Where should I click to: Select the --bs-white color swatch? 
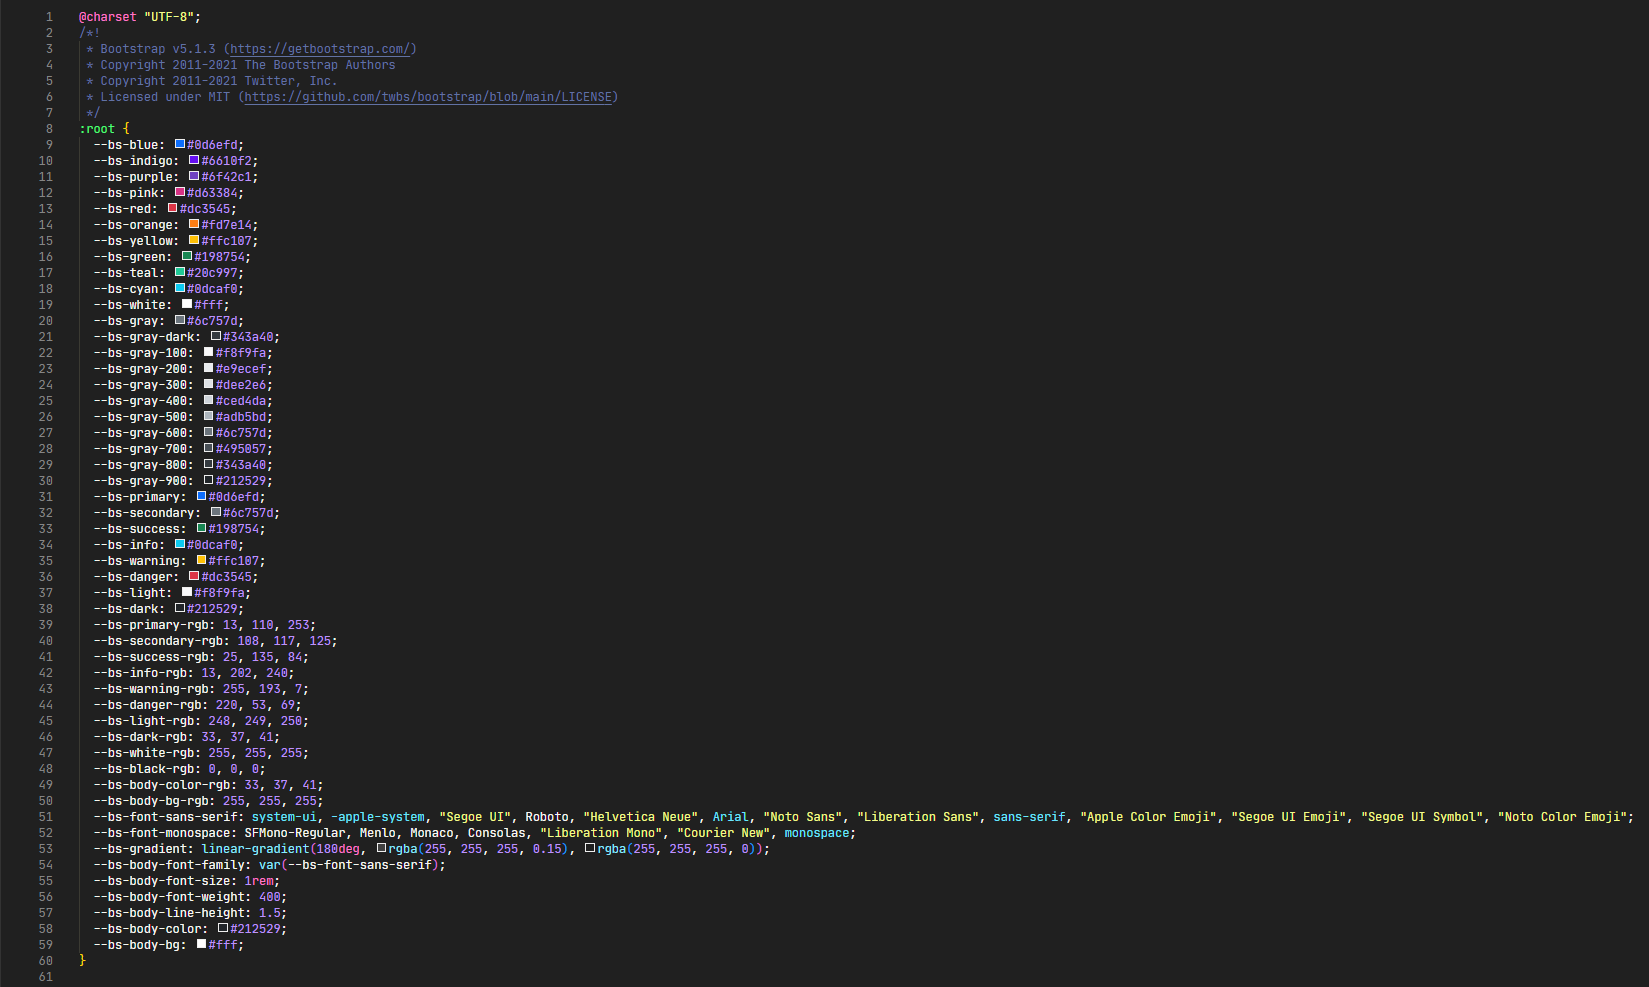point(187,304)
